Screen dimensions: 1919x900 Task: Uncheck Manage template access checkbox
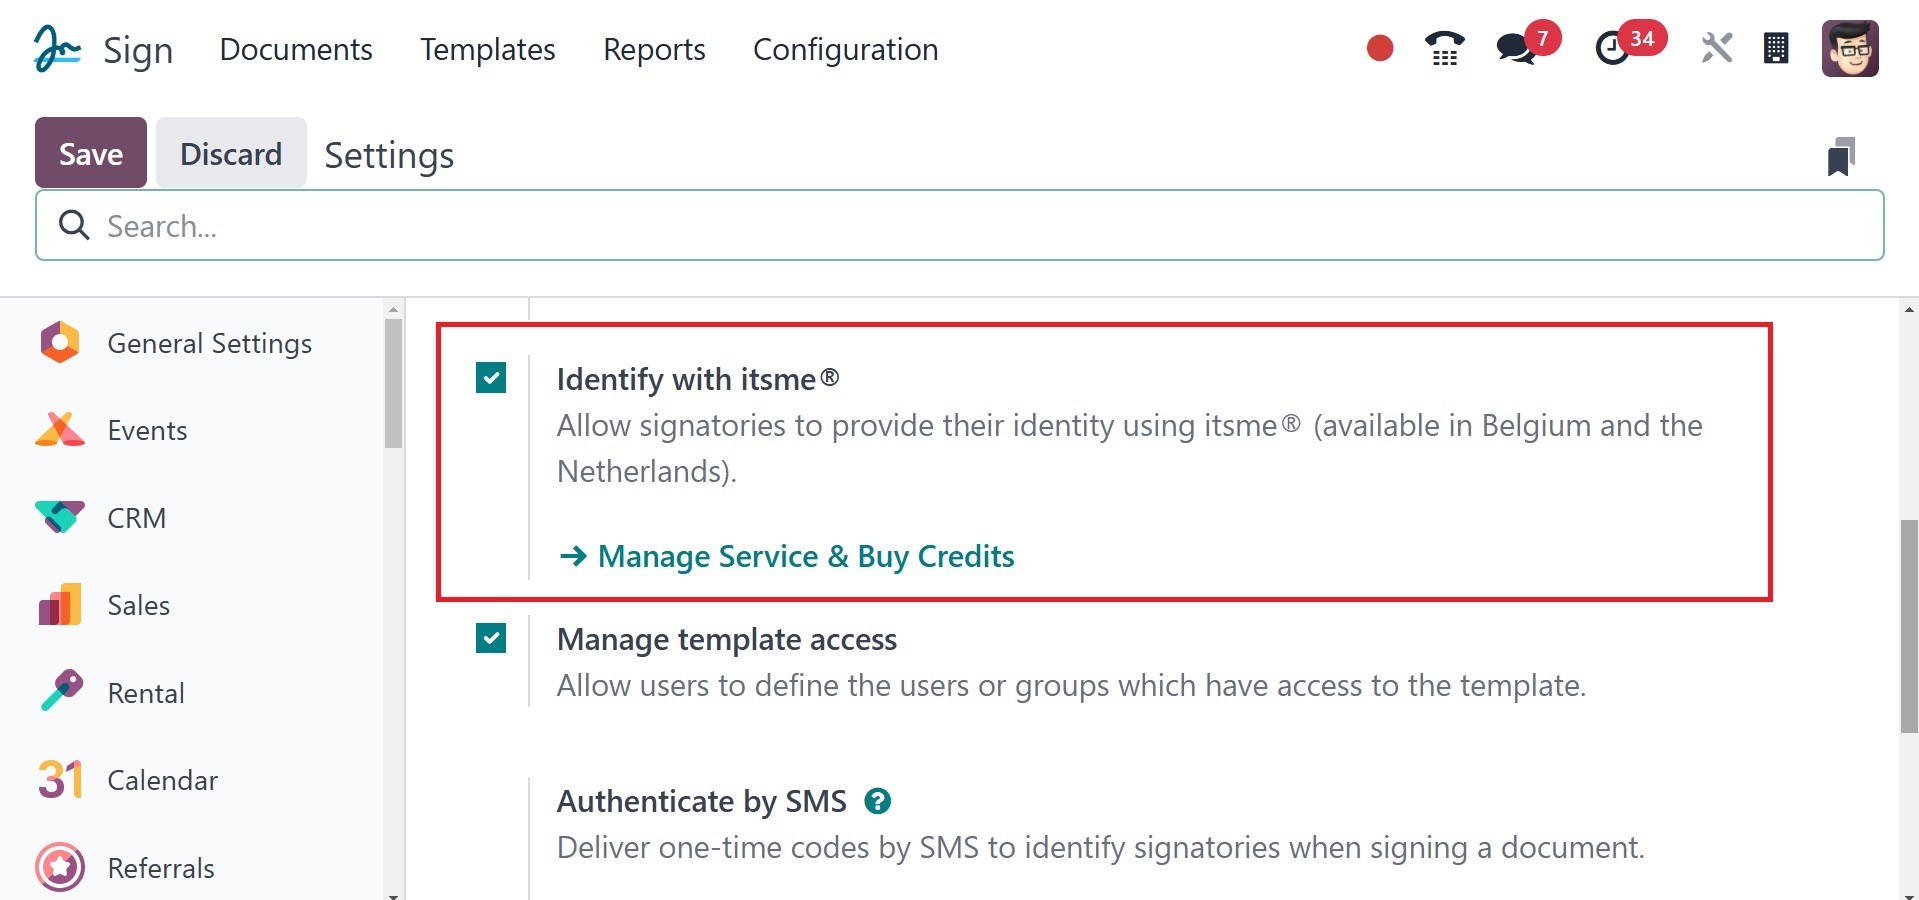[491, 638]
